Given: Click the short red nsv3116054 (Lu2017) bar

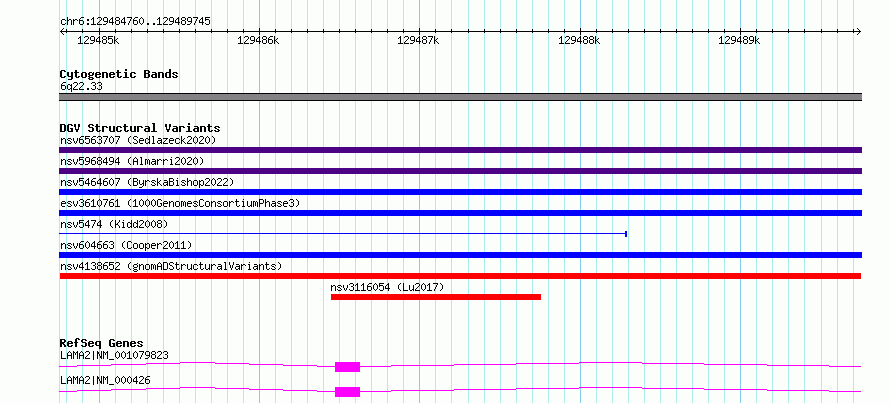Looking at the screenshot, I should pyautogui.click(x=436, y=297).
